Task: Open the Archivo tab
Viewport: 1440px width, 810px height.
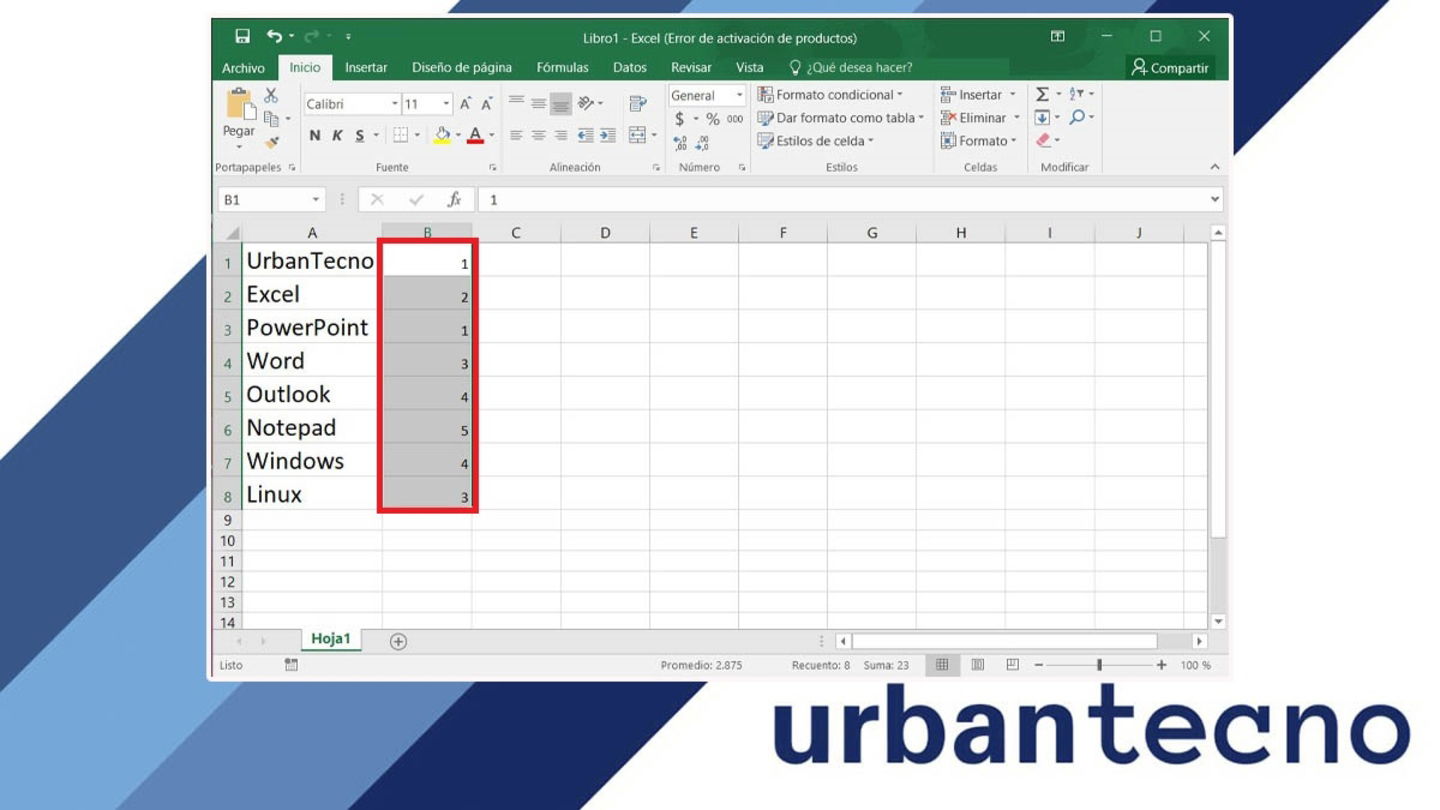Action: pos(244,68)
